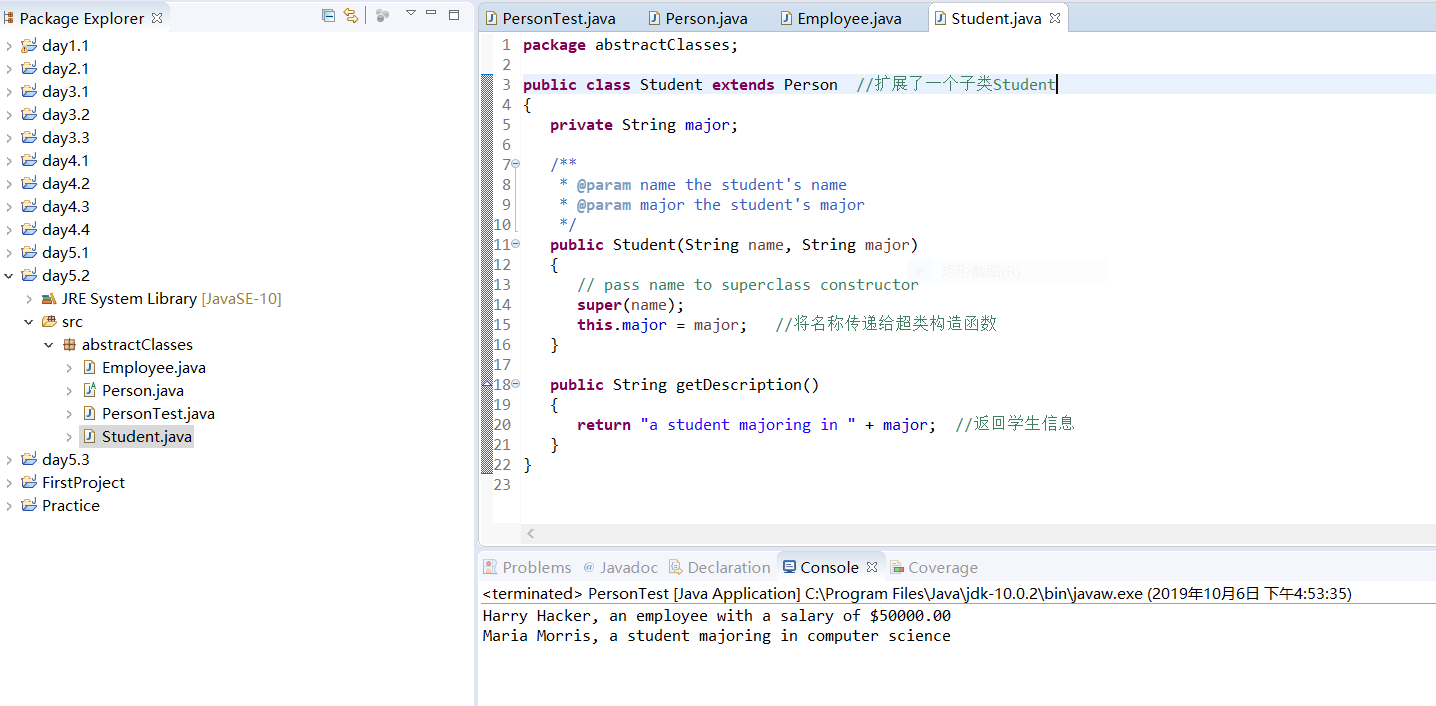Image resolution: width=1436 pixels, height=706 pixels.
Task: Expand the day4.4 project
Action: [9, 230]
